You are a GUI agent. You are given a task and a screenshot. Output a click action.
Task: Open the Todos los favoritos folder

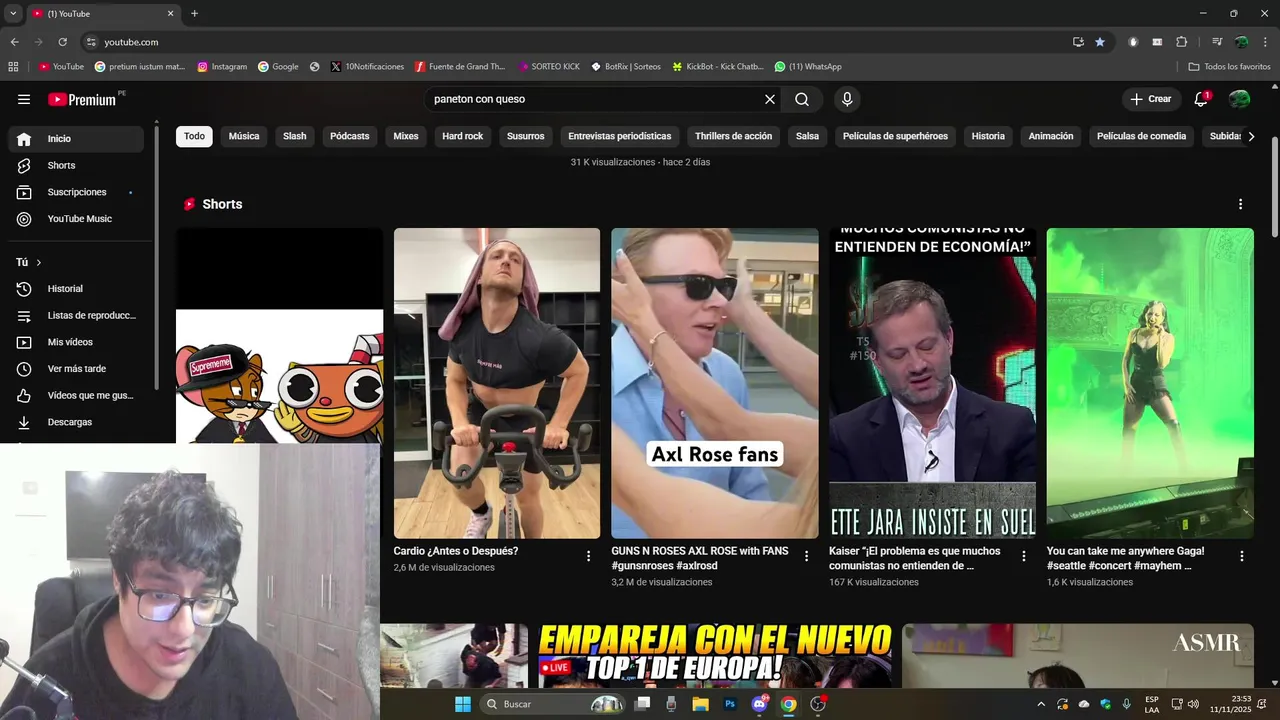(1230, 67)
